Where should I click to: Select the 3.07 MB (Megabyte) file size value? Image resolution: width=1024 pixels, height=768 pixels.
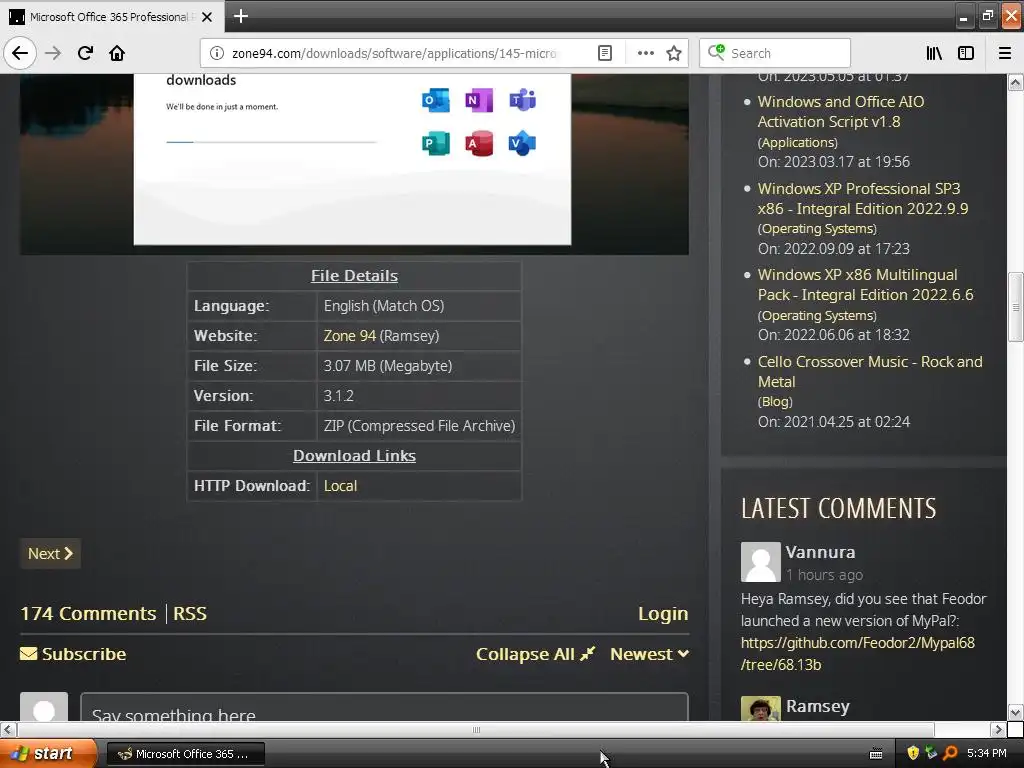388,366
